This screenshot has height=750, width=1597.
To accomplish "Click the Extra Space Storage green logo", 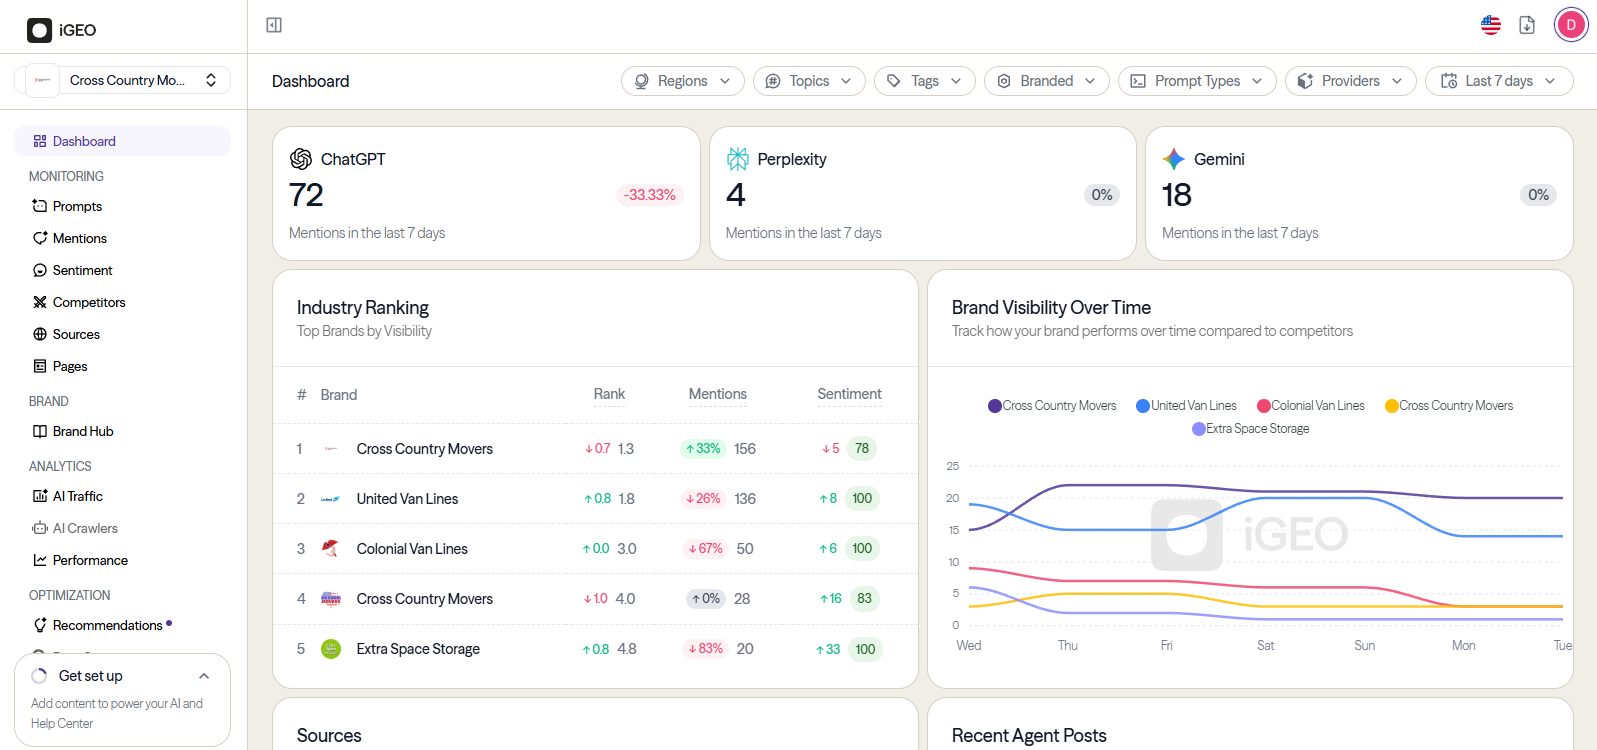I will click(x=331, y=649).
